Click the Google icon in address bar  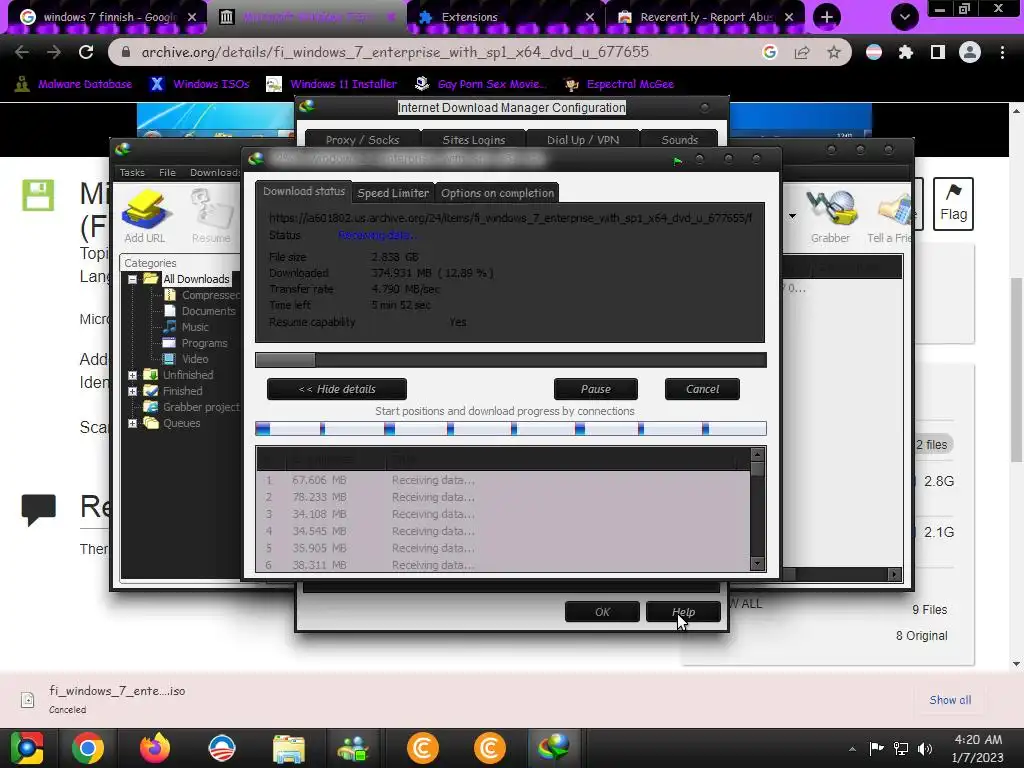[x=769, y=52]
